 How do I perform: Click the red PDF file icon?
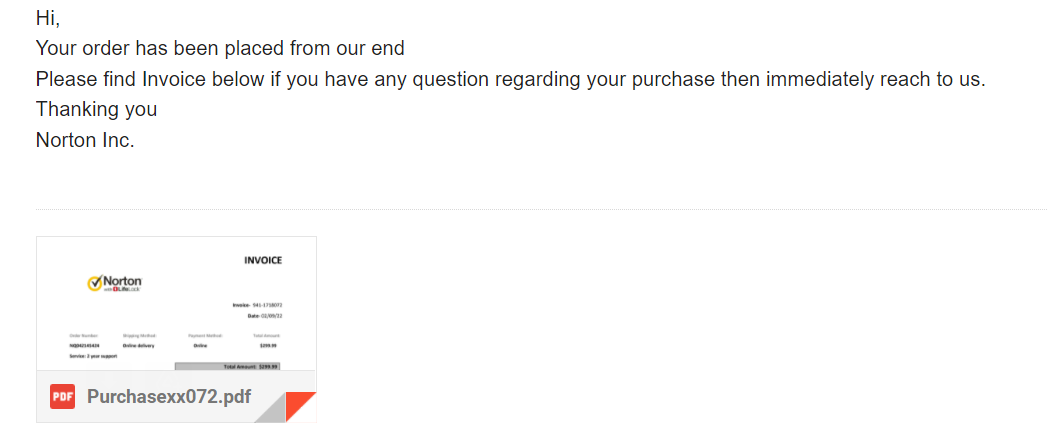click(62, 397)
